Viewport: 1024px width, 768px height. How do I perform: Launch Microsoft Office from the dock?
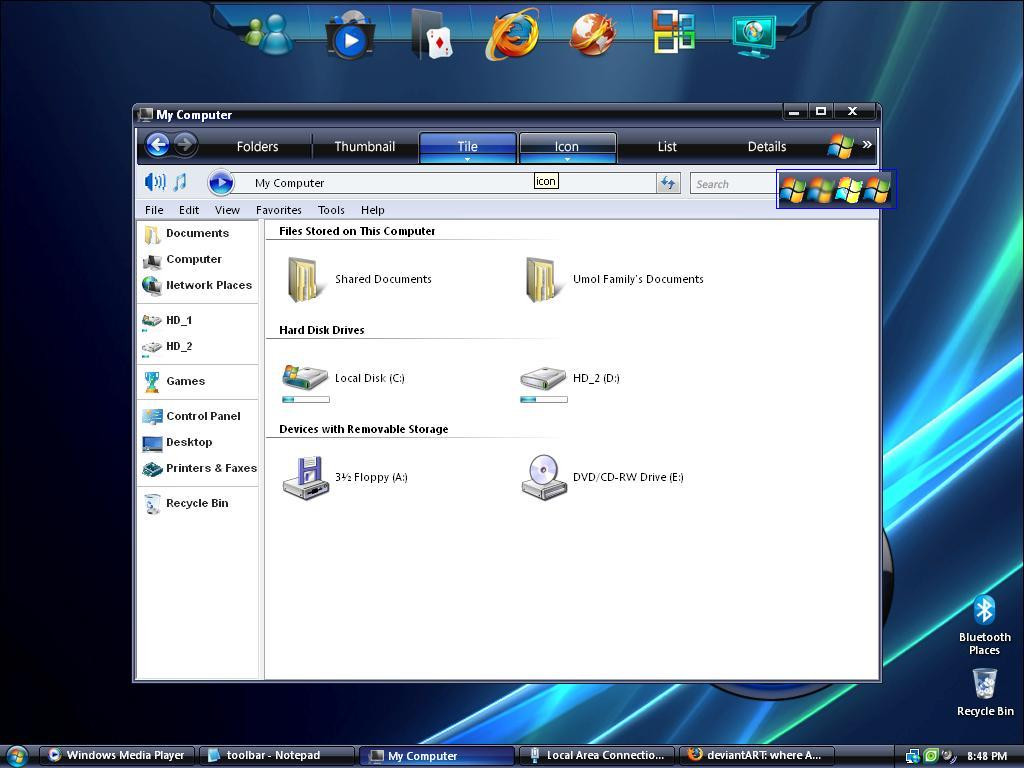pyautogui.click(x=673, y=31)
